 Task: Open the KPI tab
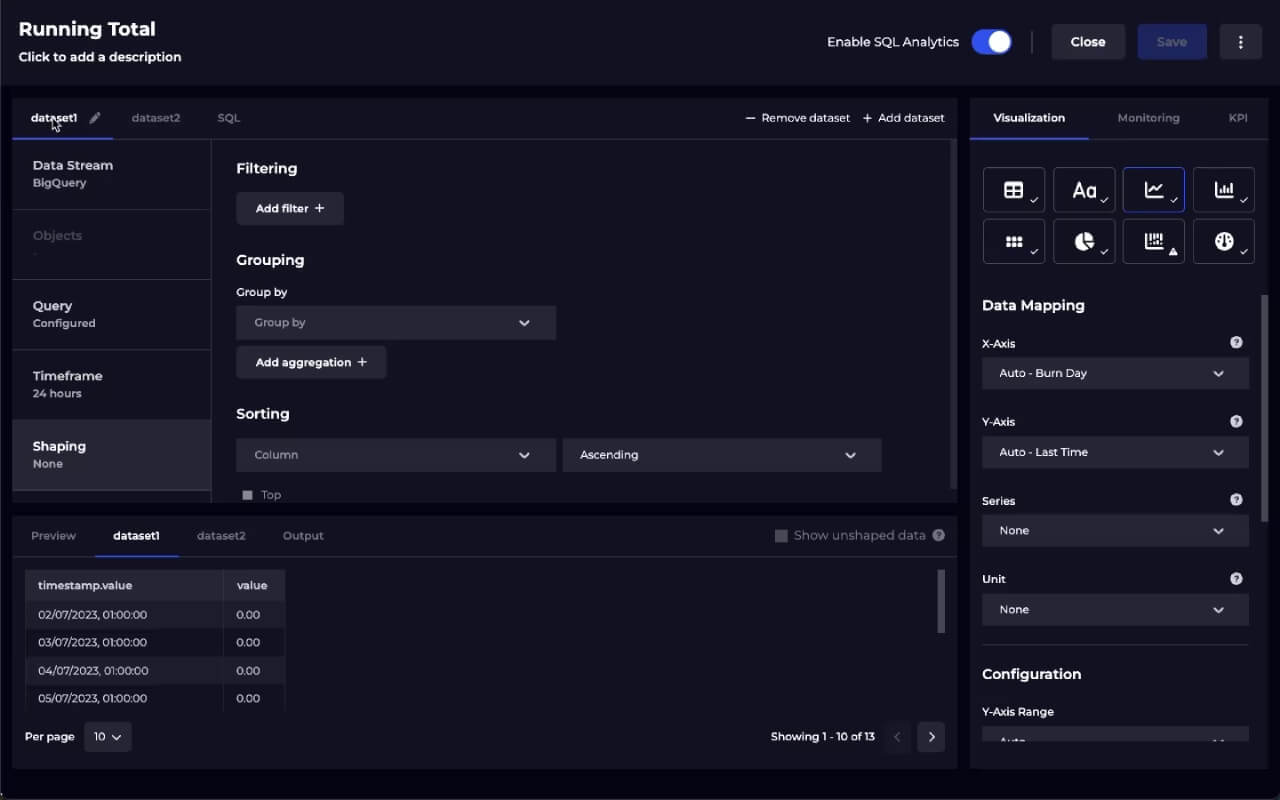pos(1238,118)
